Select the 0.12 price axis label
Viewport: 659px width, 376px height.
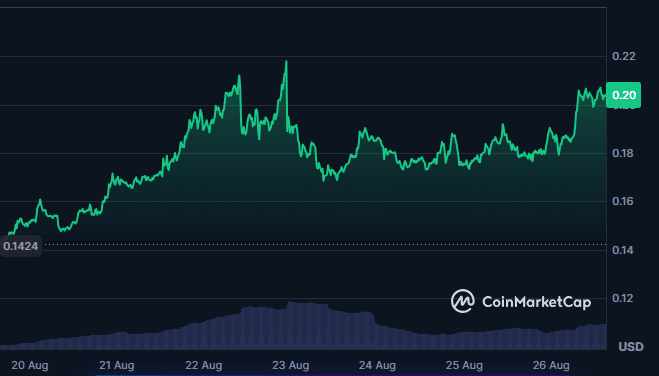click(624, 298)
